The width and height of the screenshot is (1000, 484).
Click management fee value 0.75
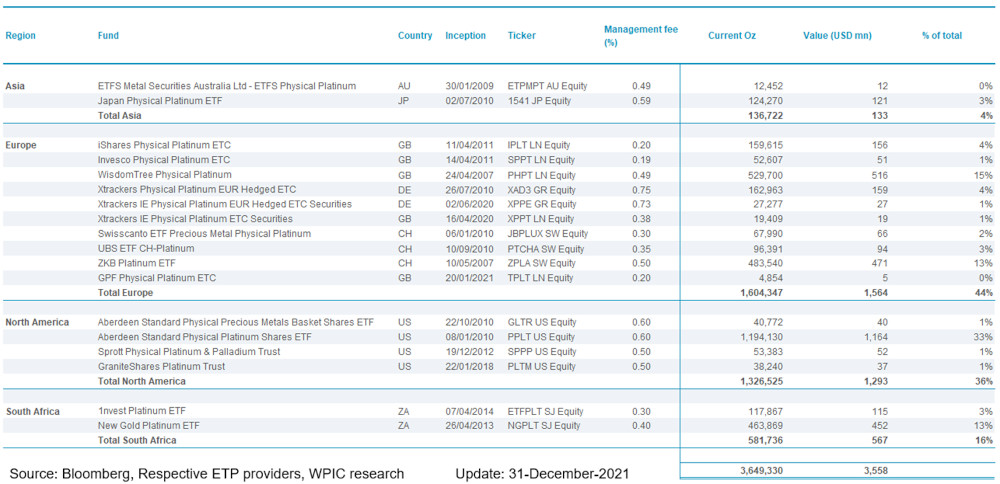point(642,189)
